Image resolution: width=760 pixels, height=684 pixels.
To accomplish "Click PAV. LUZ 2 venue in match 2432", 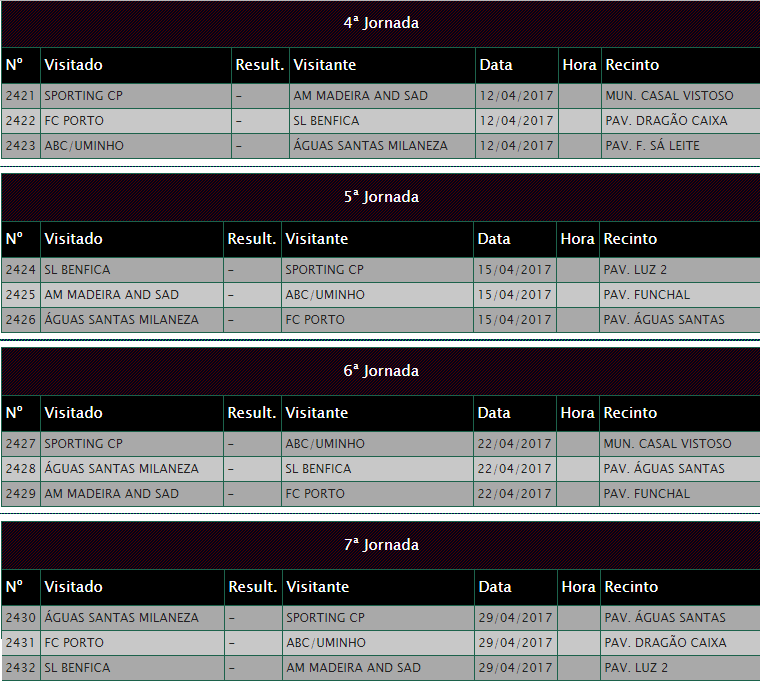I will (x=635, y=668).
